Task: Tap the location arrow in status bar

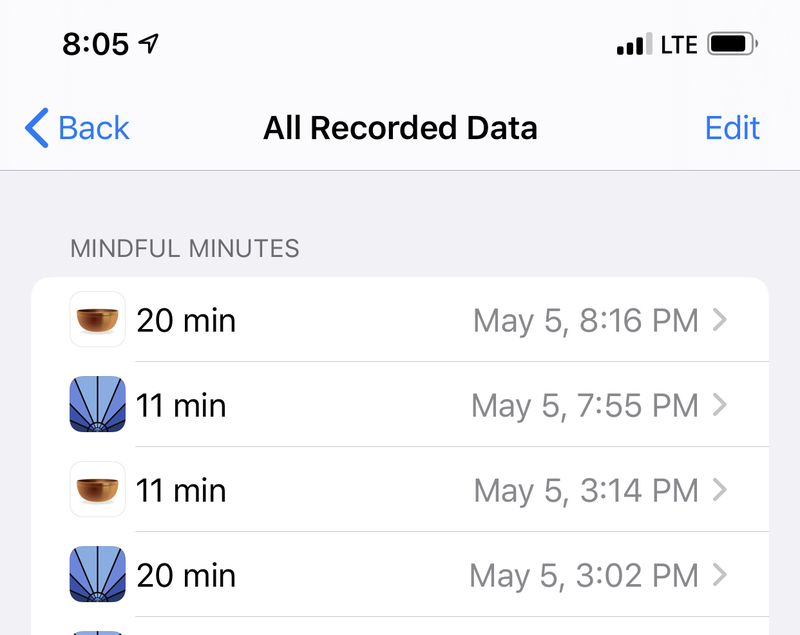Action: pyautogui.click(x=148, y=44)
